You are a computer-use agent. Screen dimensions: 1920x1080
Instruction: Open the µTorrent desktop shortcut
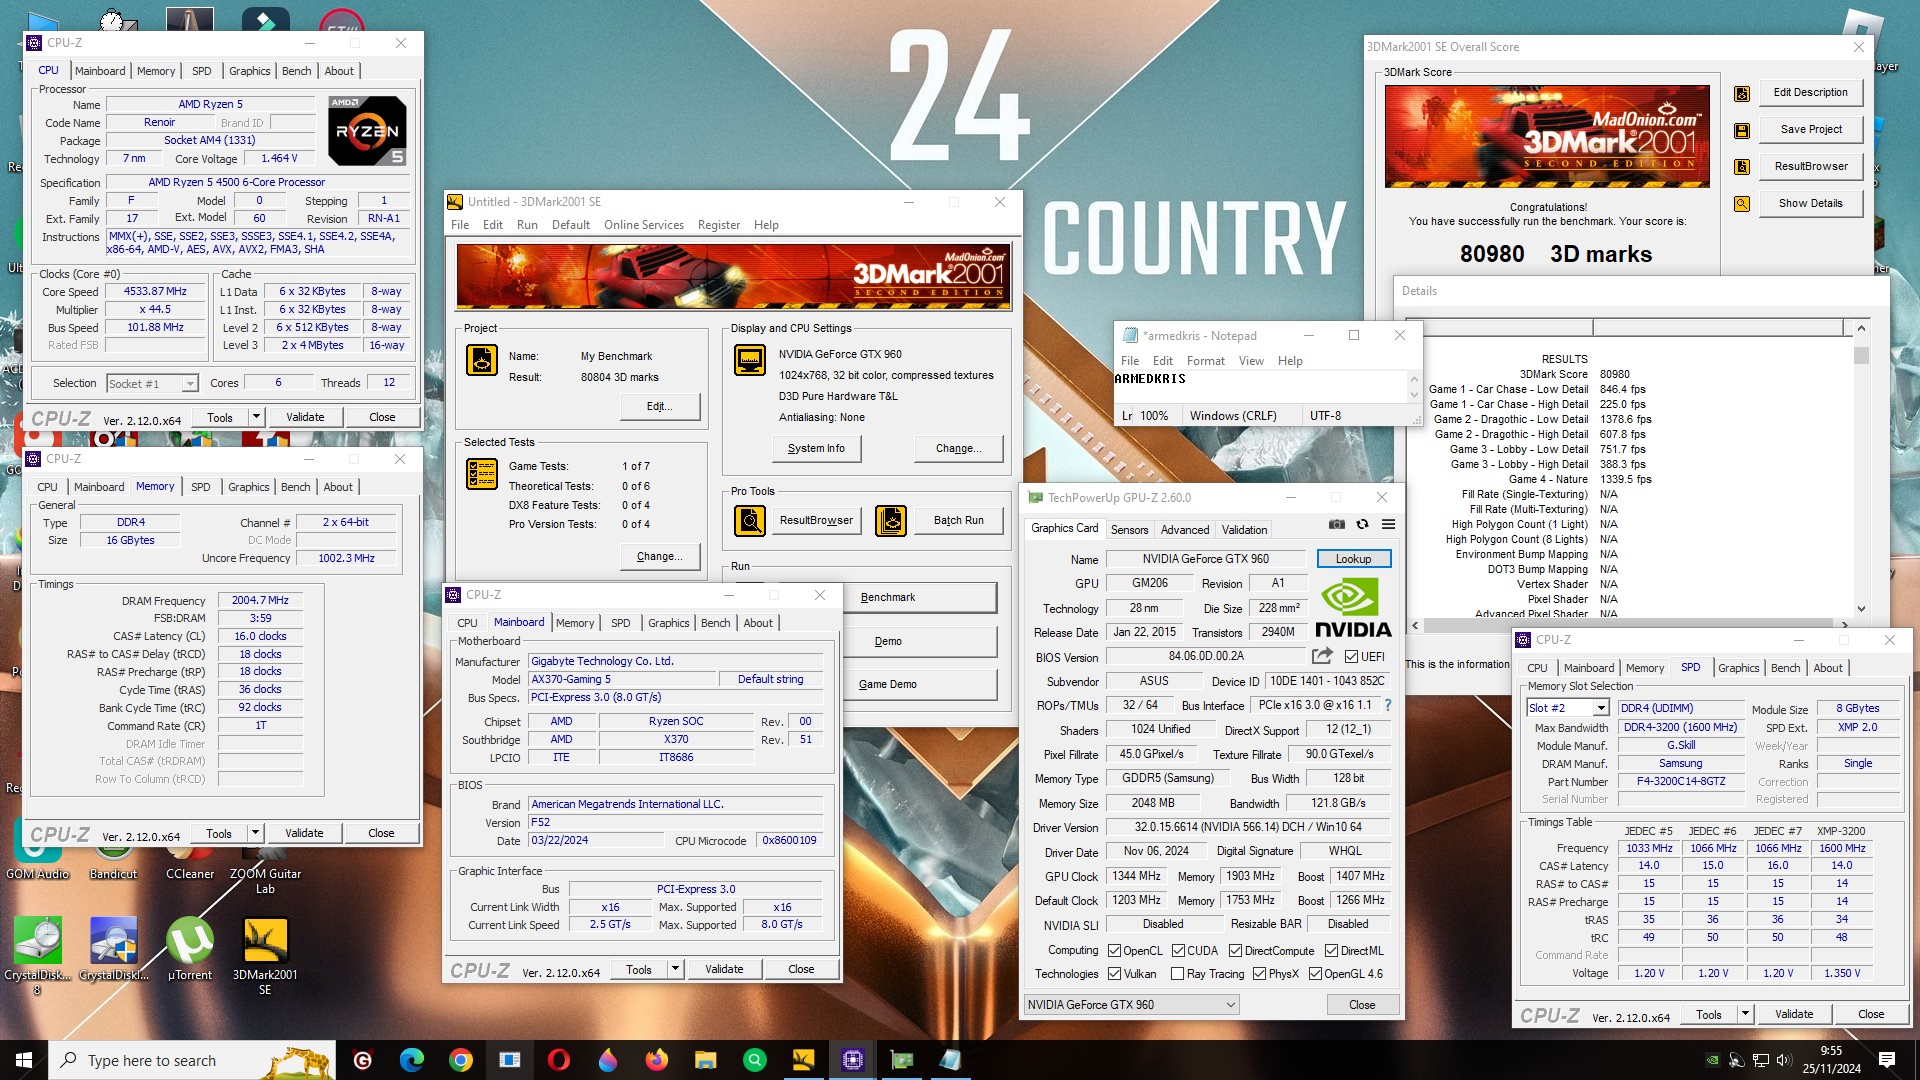click(190, 950)
